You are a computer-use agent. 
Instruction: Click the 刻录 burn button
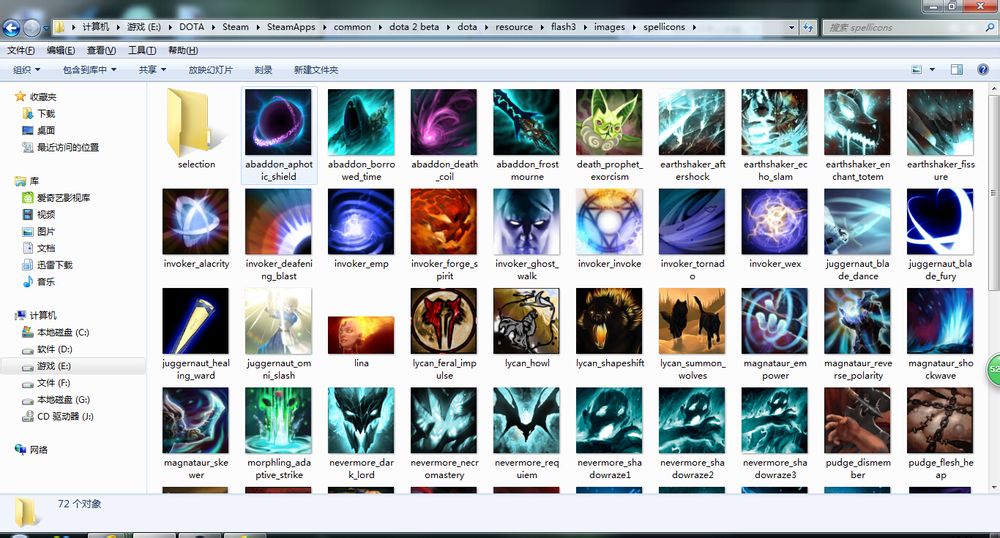[x=263, y=69]
